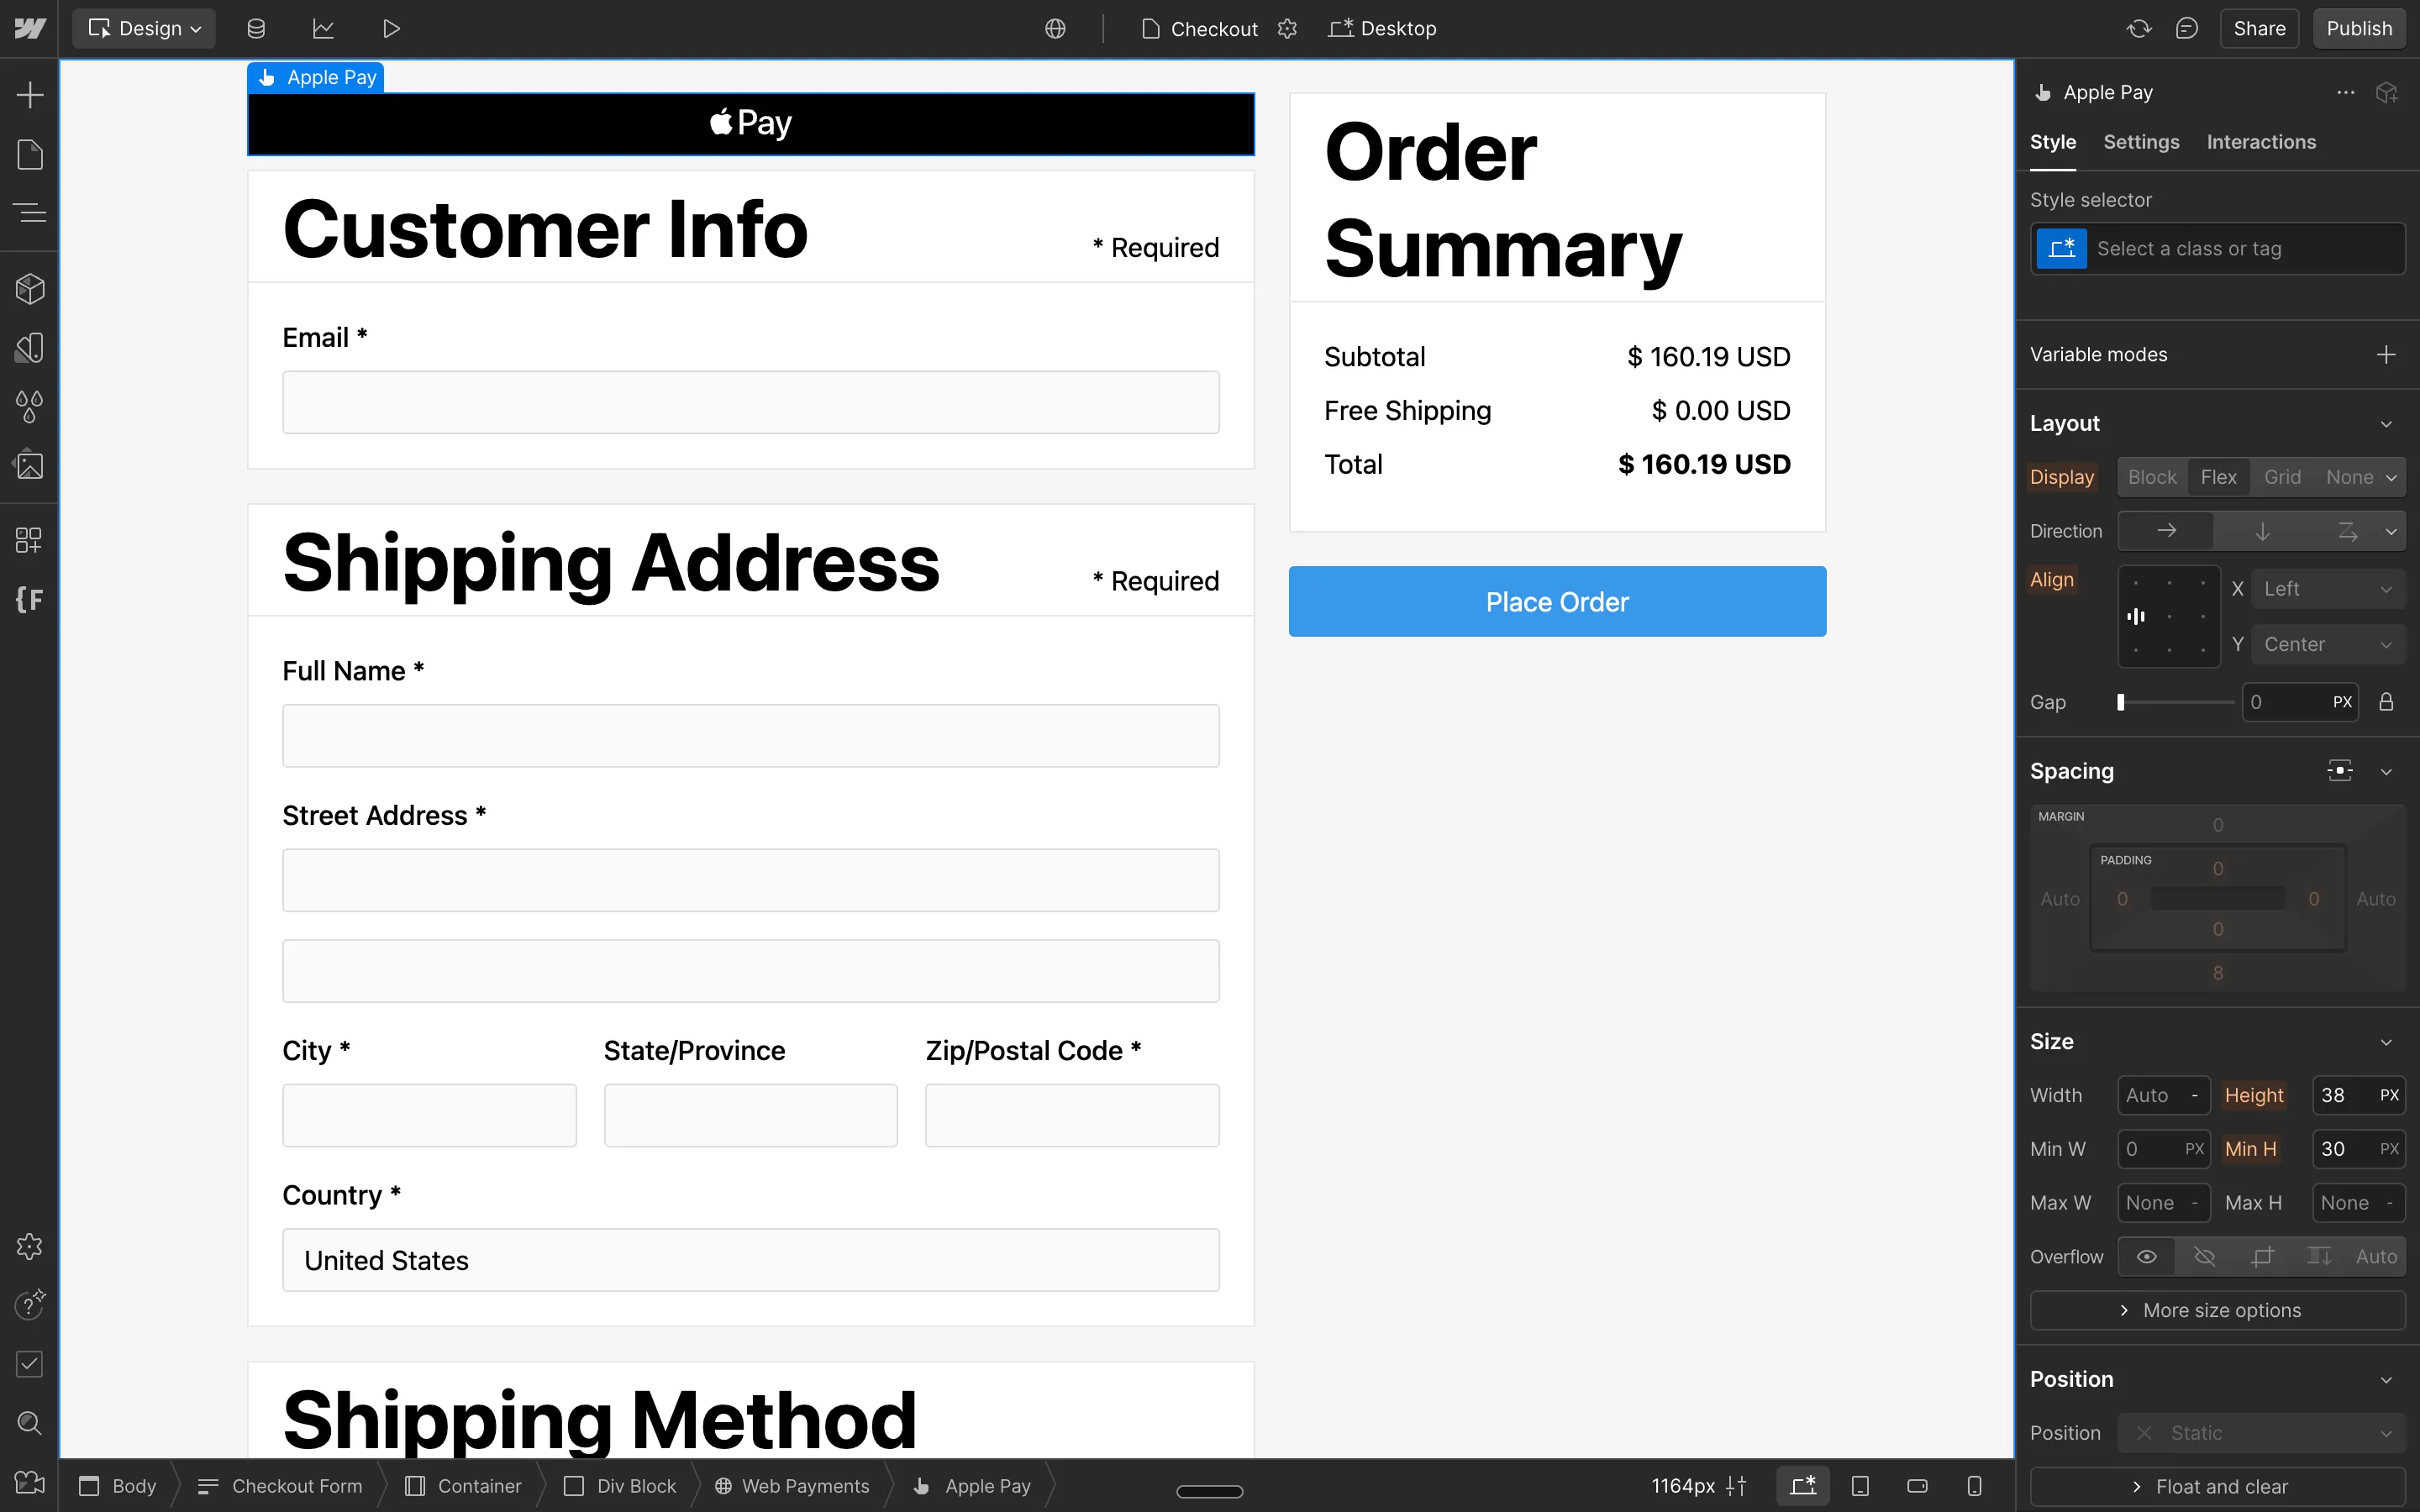This screenshot has height=1512, width=2420.
Task: Open the search icon in sidebar
Action: coord(29,1423)
